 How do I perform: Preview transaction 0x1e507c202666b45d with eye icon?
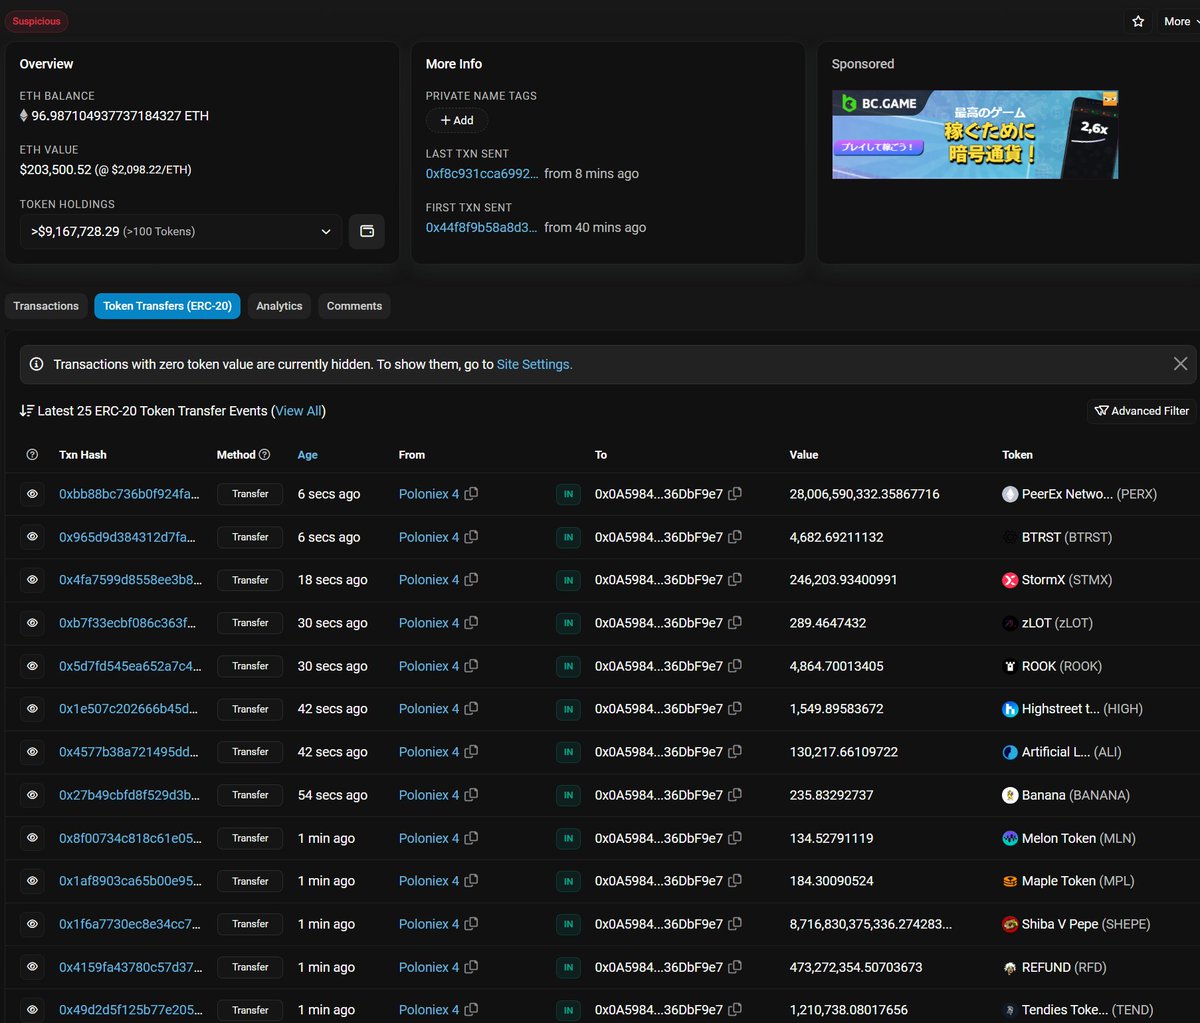32,709
